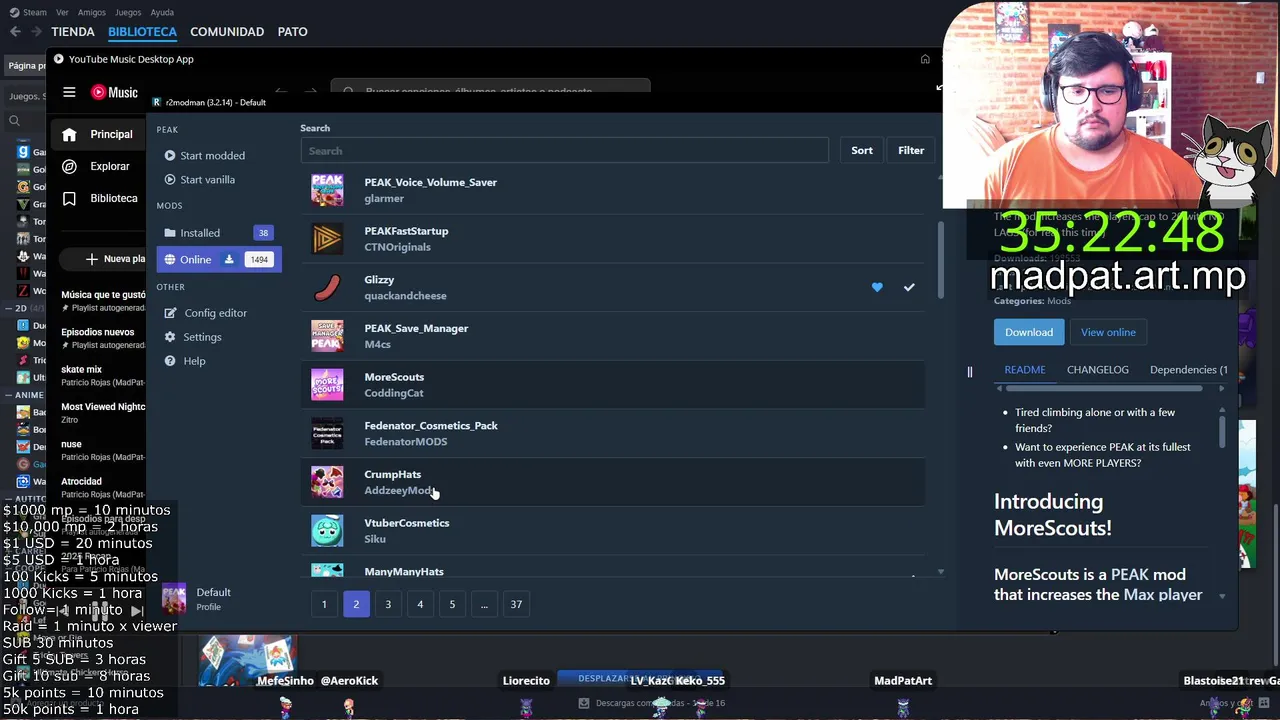Go to page 4 of mods
Image resolution: width=1280 pixels, height=720 pixels.
(420, 604)
